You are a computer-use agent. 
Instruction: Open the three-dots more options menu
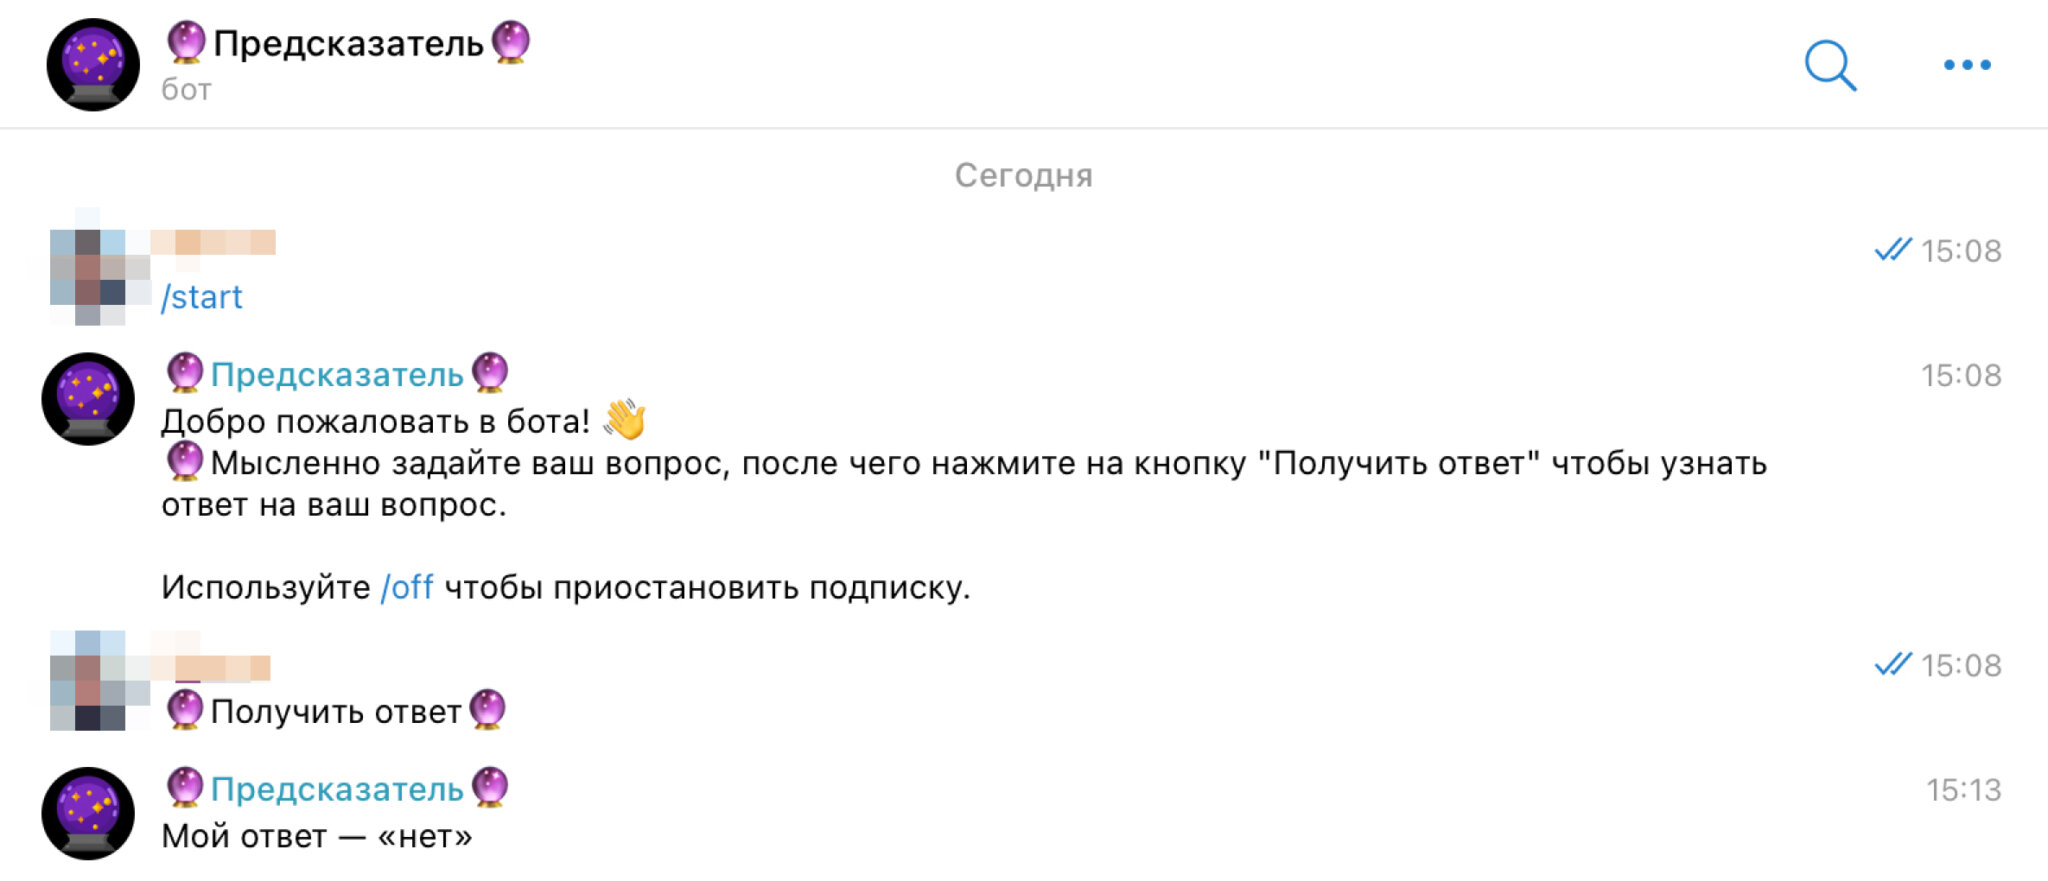click(x=1966, y=66)
